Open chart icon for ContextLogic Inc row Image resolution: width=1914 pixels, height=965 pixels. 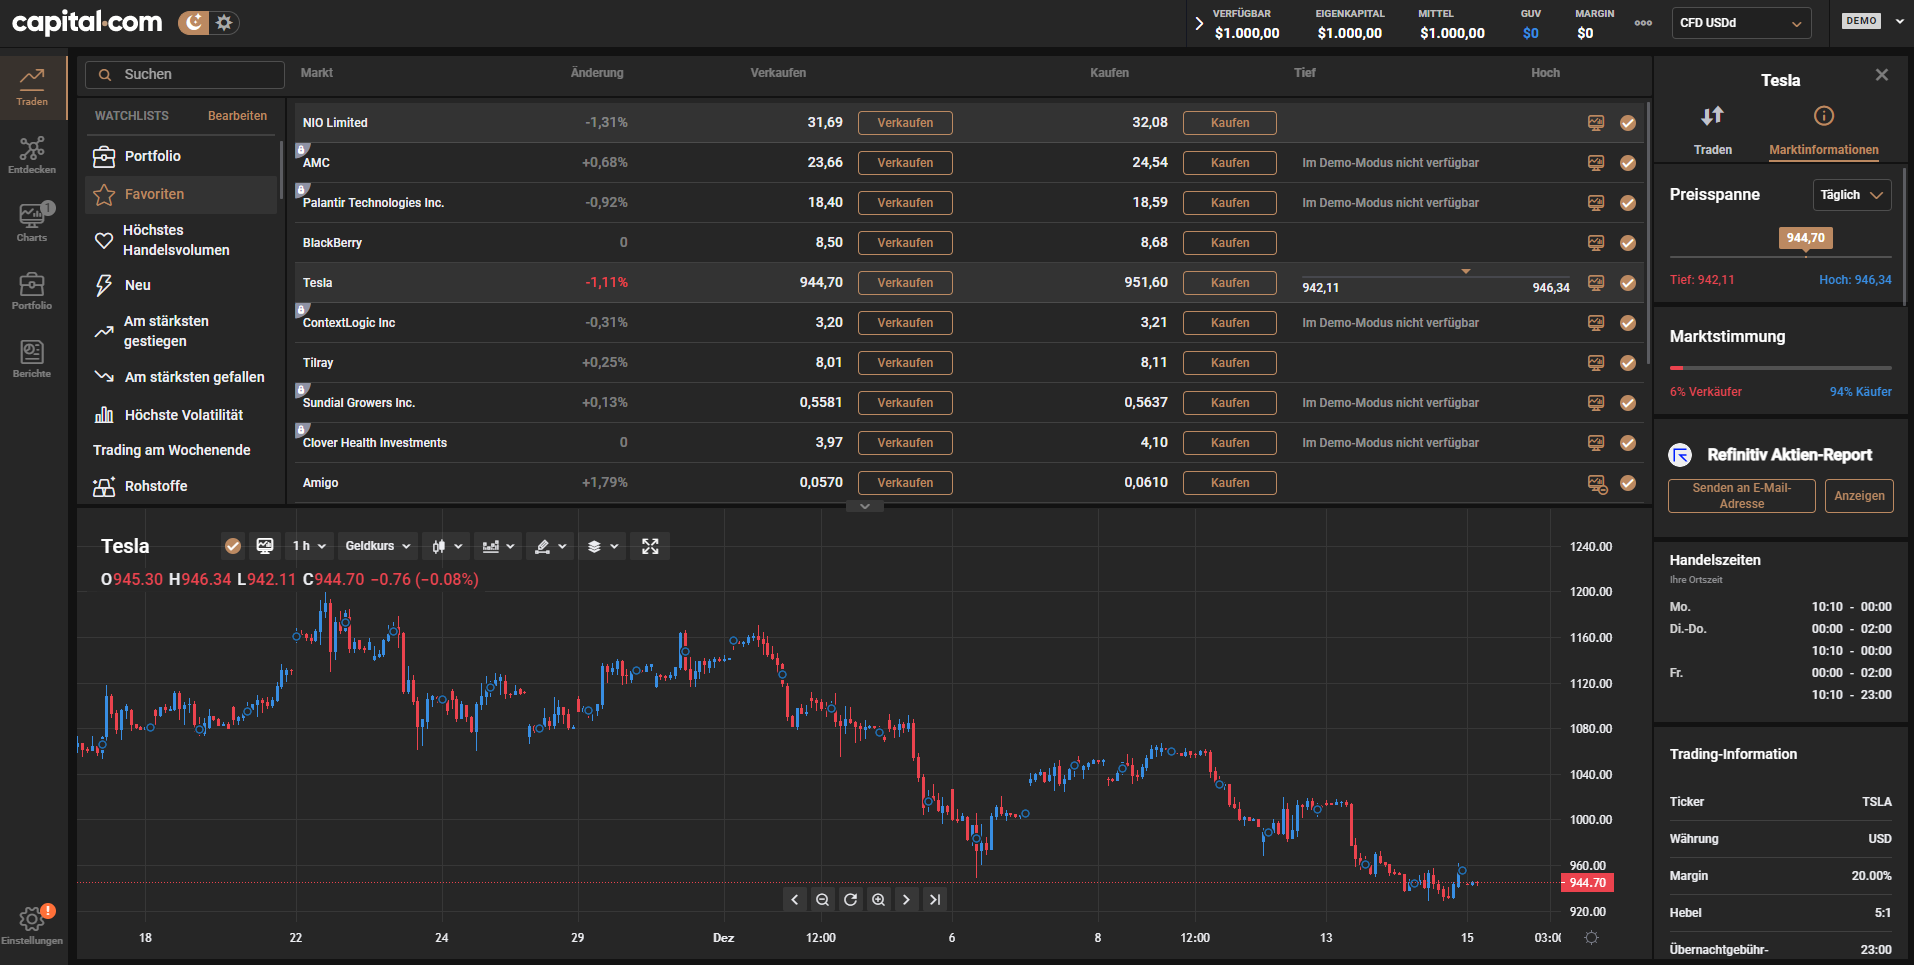pyautogui.click(x=1596, y=323)
